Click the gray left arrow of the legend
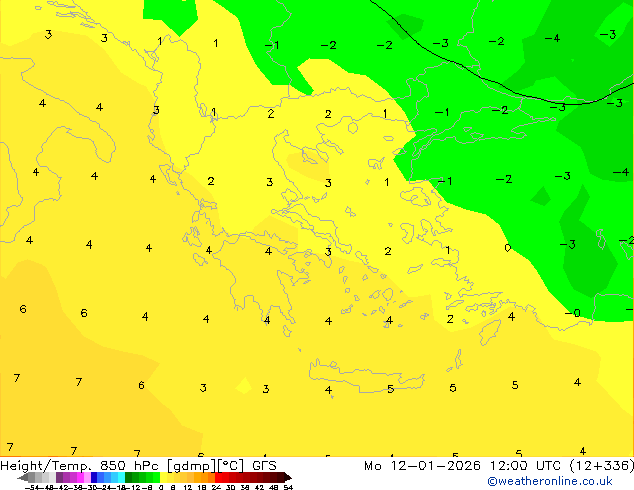634x490 pixels. (22, 477)
